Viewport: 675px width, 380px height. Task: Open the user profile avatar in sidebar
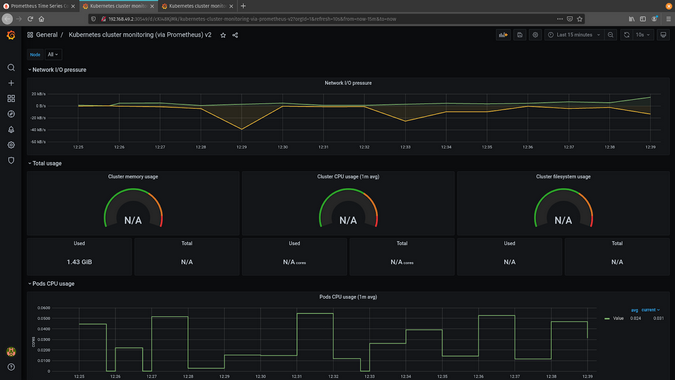coord(11,352)
